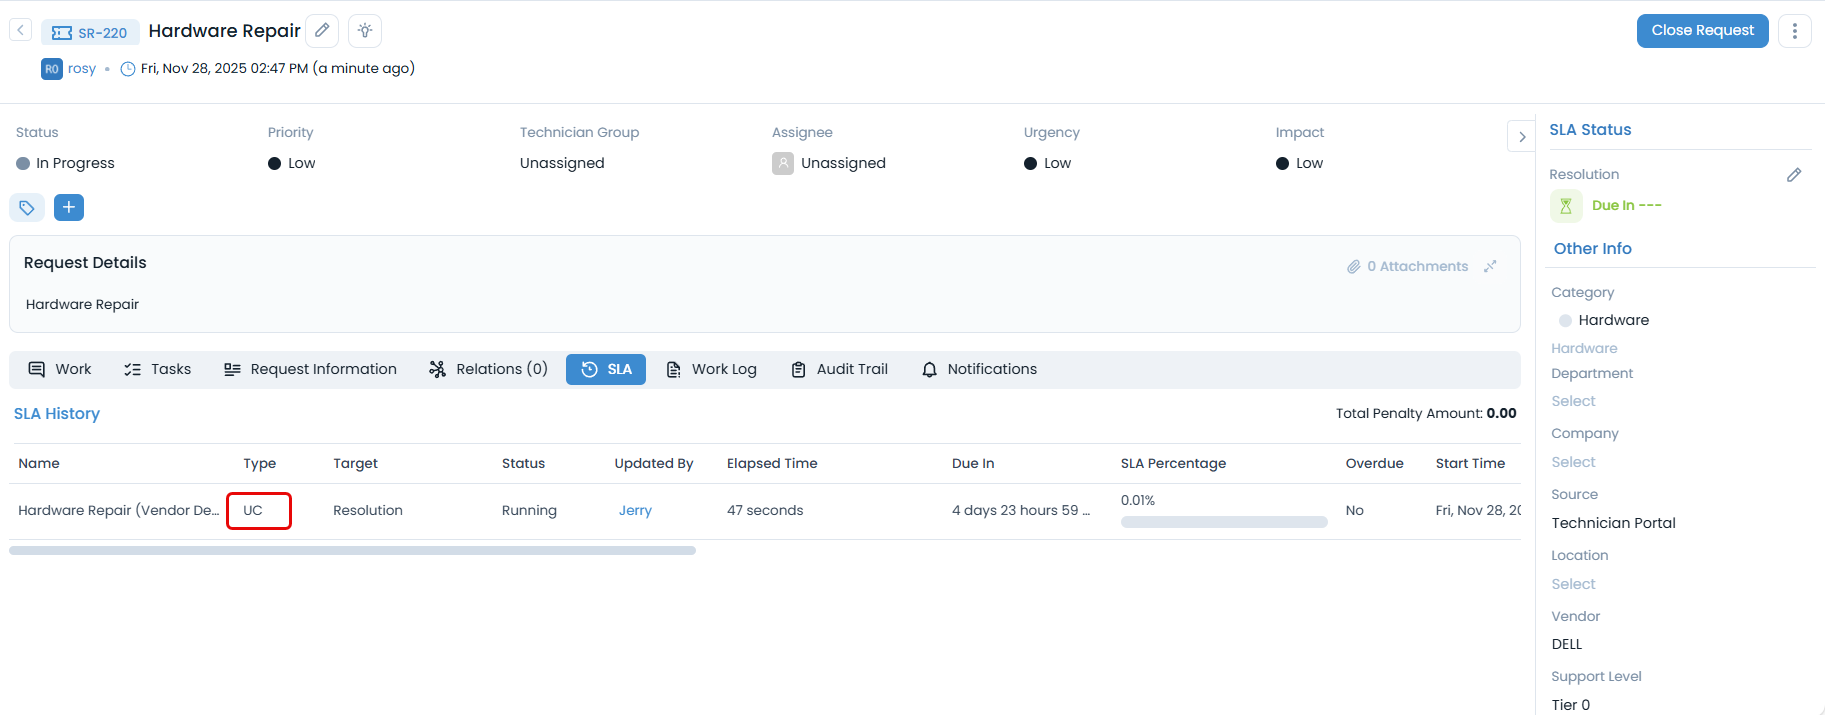This screenshot has width=1825, height=715.
Task: Click the Close Request button
Action: 1702,31
